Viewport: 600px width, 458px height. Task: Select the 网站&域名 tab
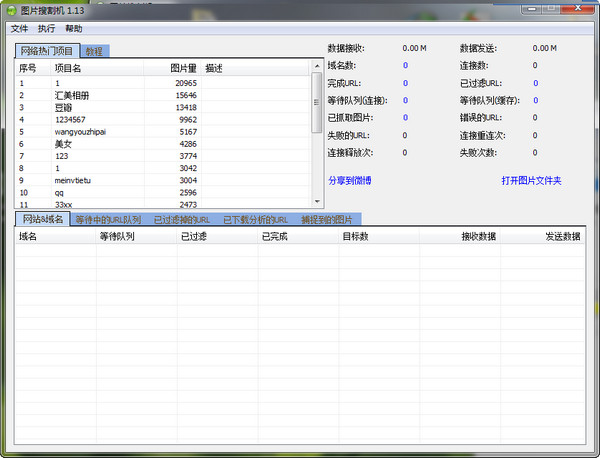(43, 219)
